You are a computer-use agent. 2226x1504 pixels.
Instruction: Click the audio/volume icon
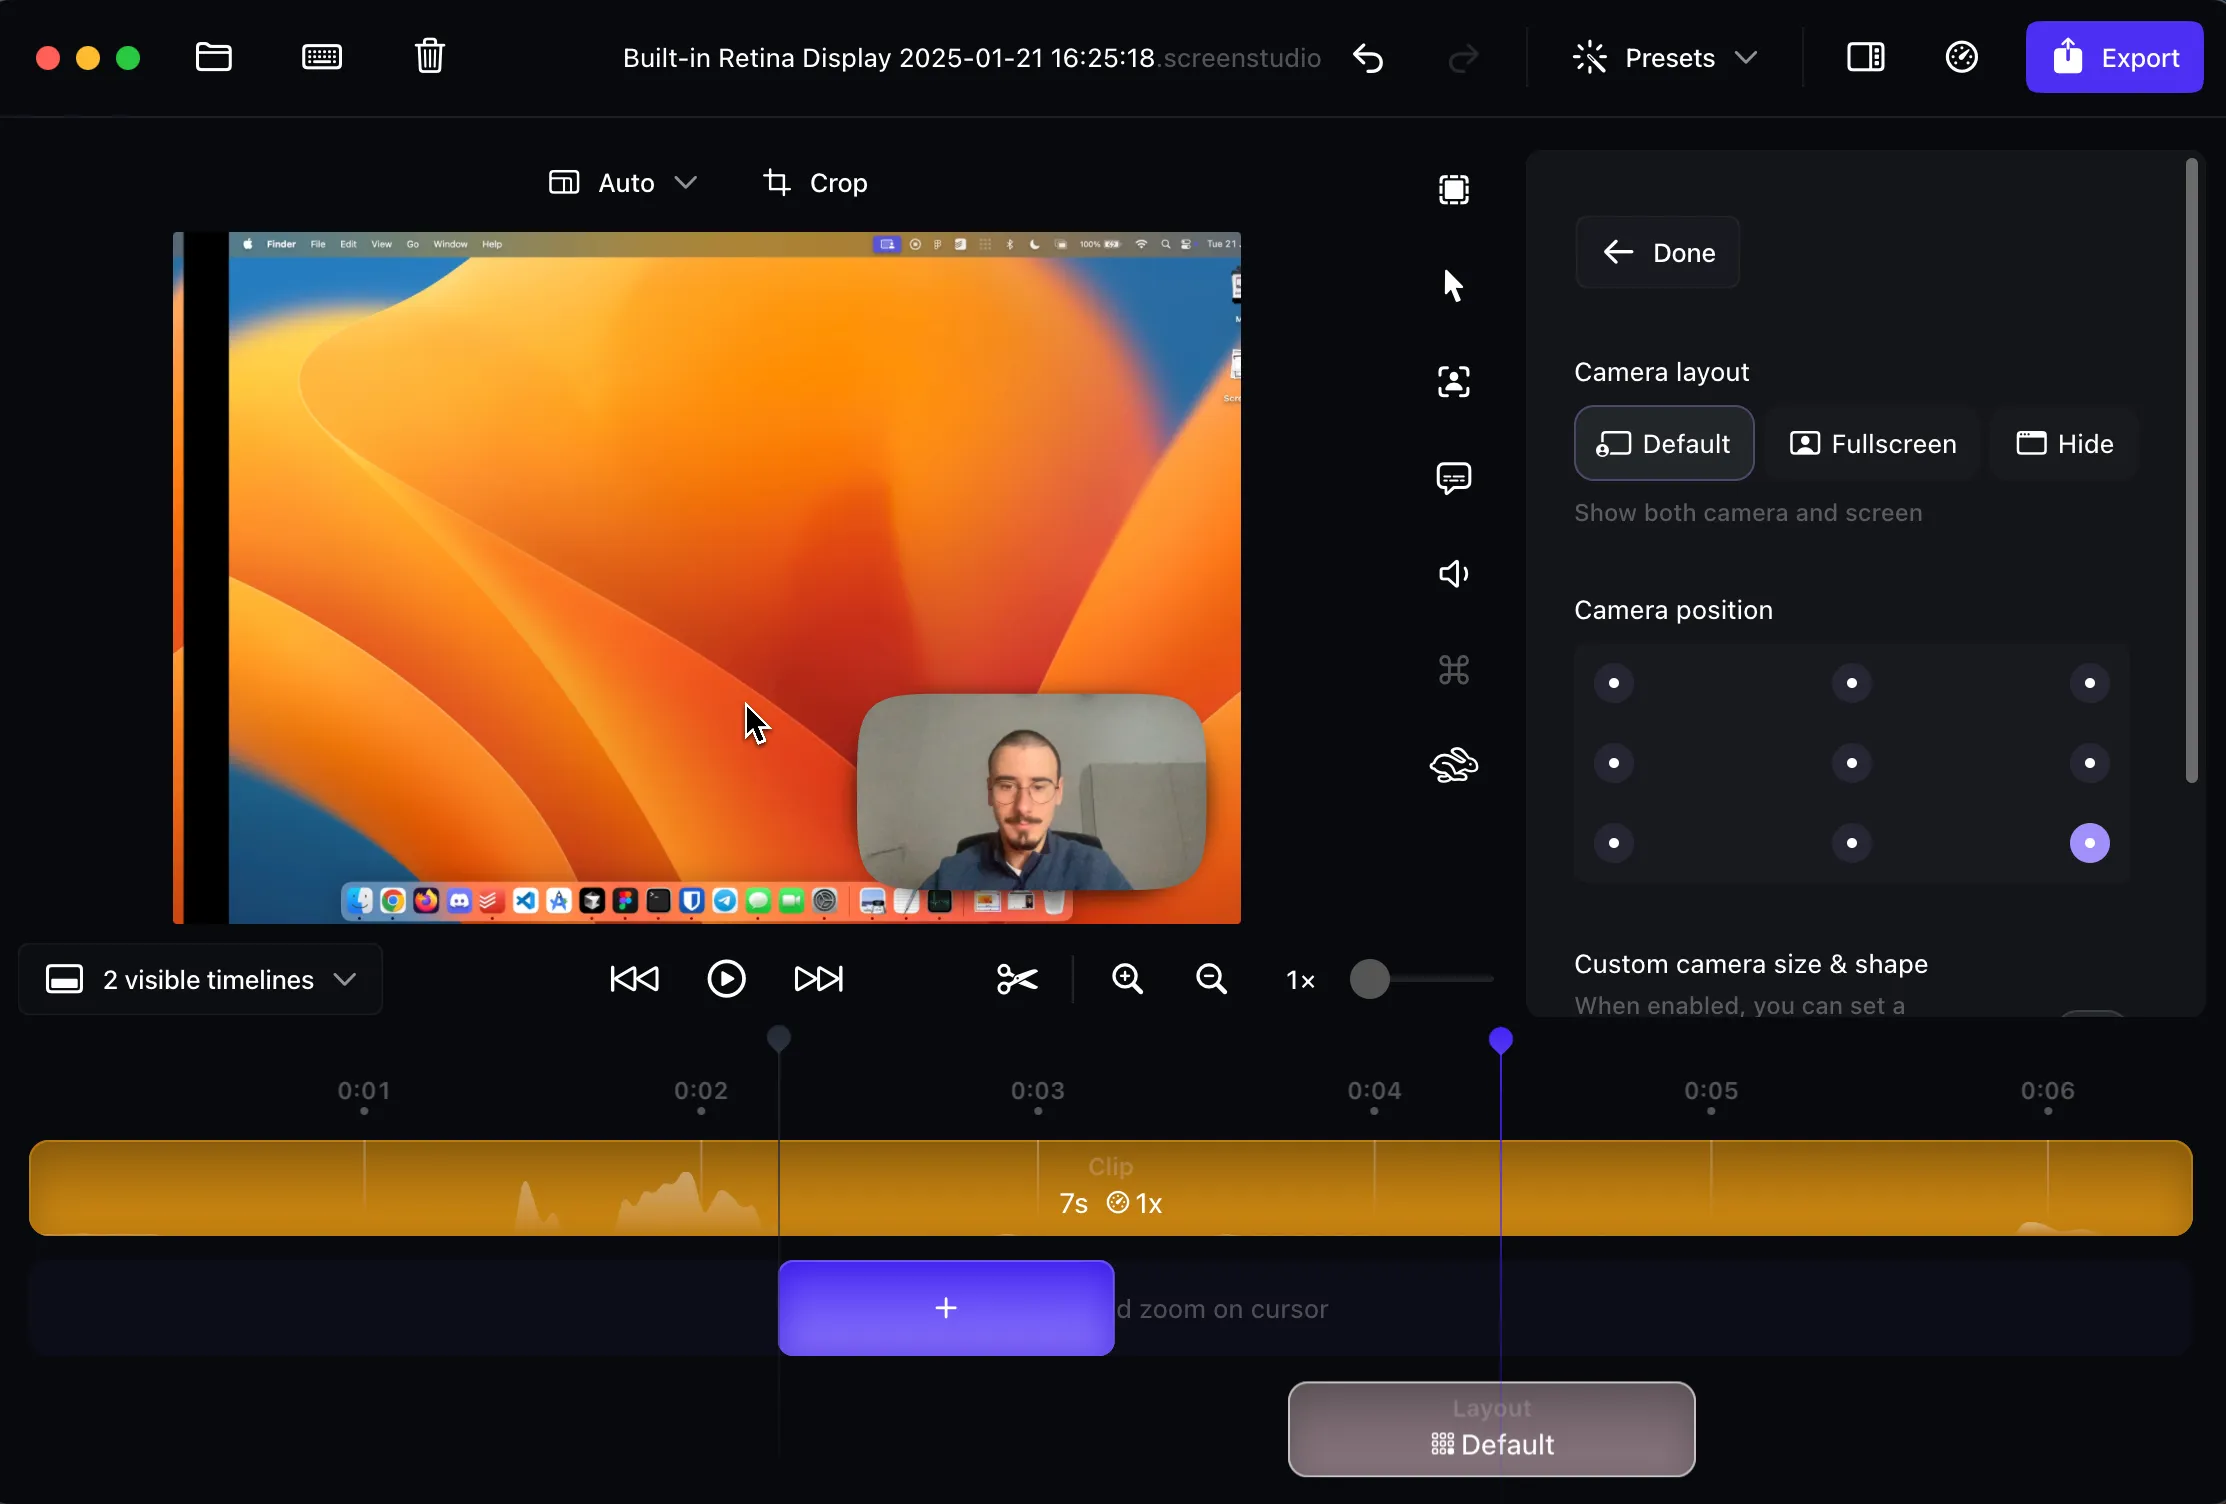[x=1452, y=572]
